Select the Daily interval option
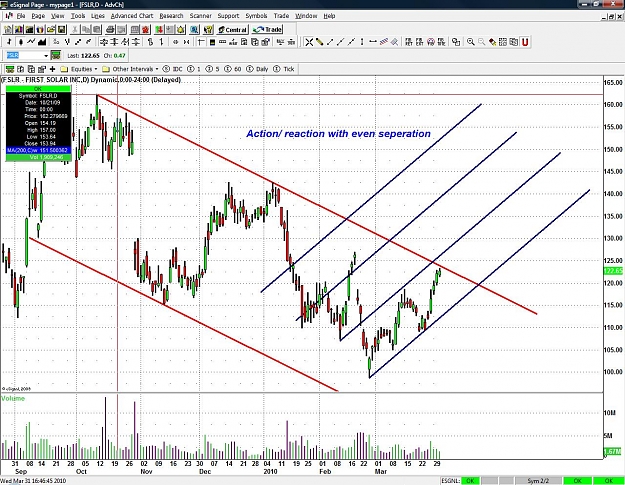 257,69
